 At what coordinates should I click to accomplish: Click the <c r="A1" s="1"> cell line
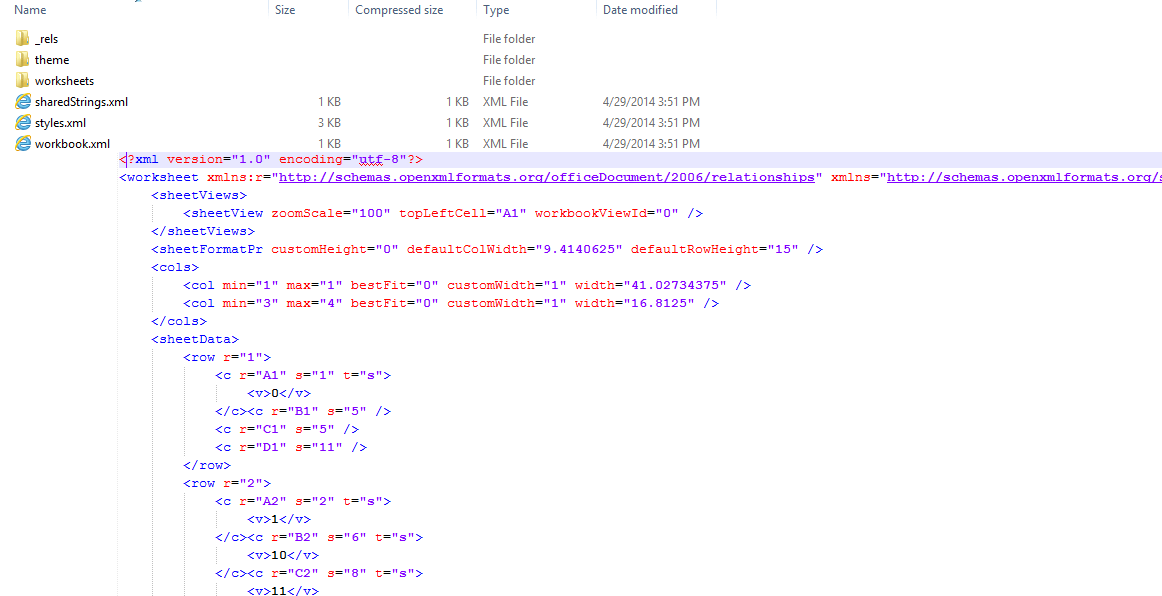pyautogui.click(x=302, y=375)
